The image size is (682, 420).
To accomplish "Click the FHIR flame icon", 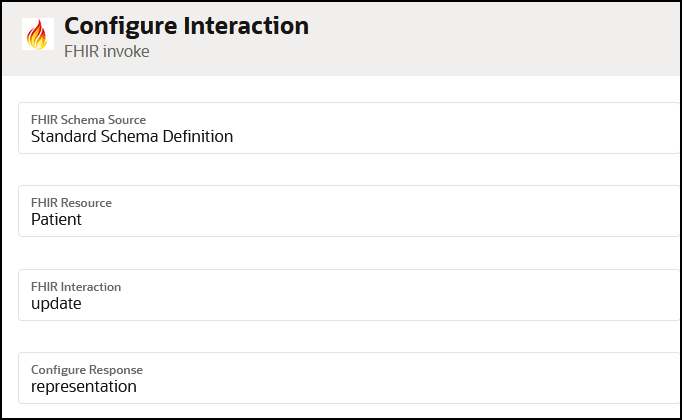I will coord(38,34).
